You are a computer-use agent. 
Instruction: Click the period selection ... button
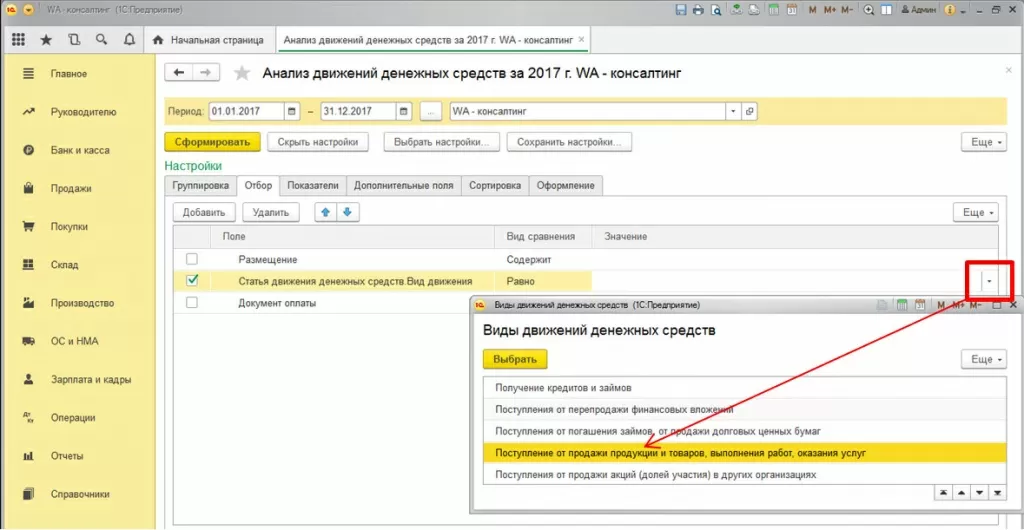coord(430,111)
